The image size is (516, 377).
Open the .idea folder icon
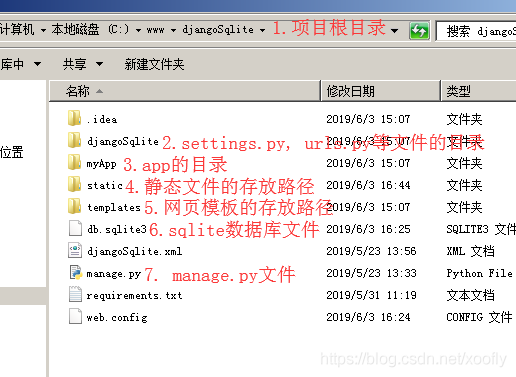point(74,118)
